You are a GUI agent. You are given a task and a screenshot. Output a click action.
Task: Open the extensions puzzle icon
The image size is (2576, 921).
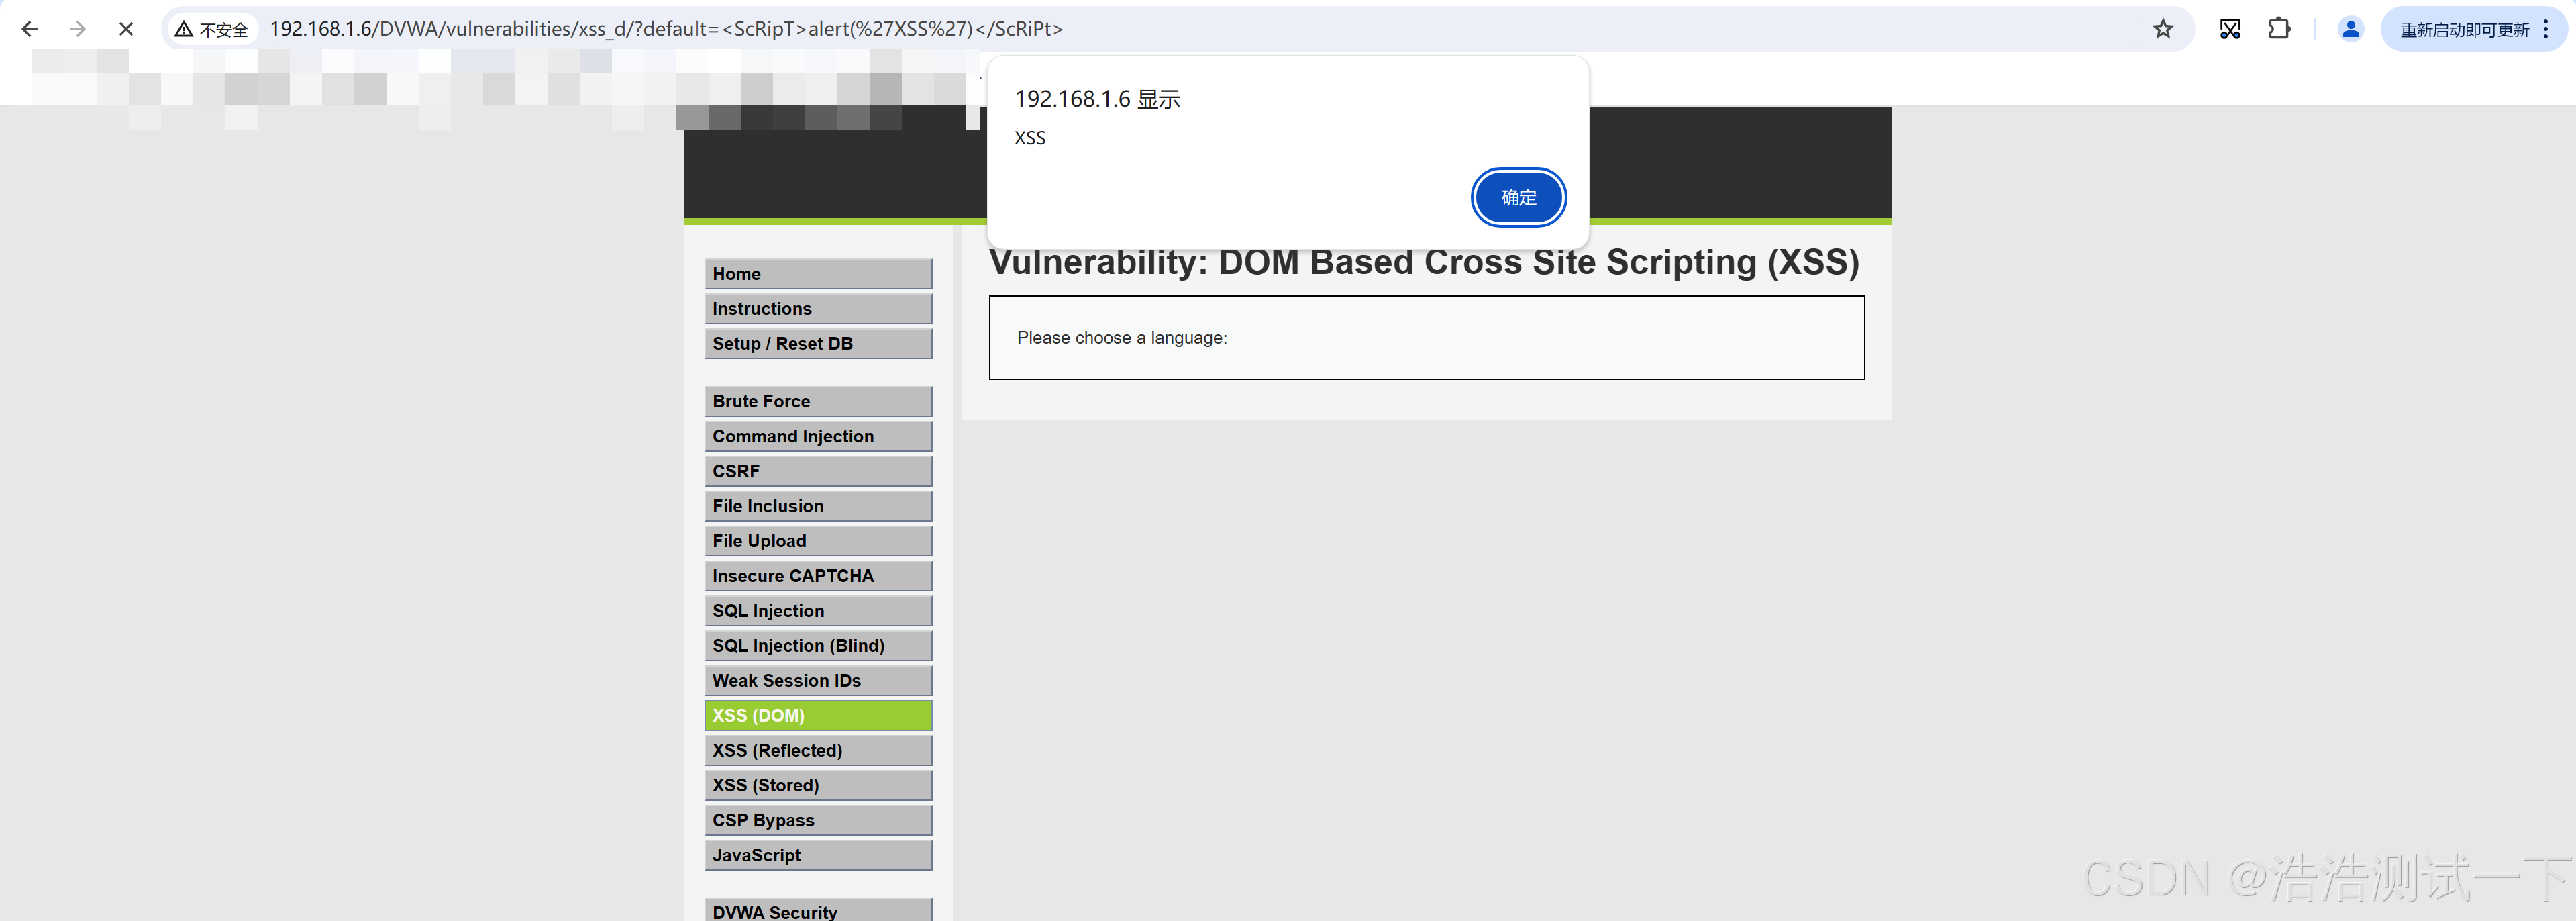[2279, 29]
